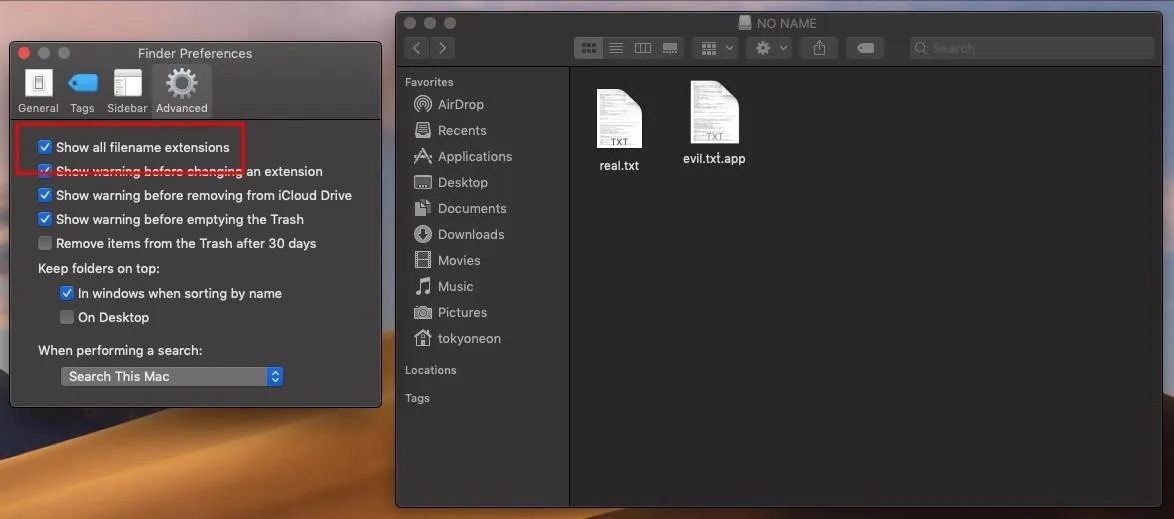The height and width of the screenshot is (519, 1174).
Task: Click the Finder search field
Action: click(1032, 49)
